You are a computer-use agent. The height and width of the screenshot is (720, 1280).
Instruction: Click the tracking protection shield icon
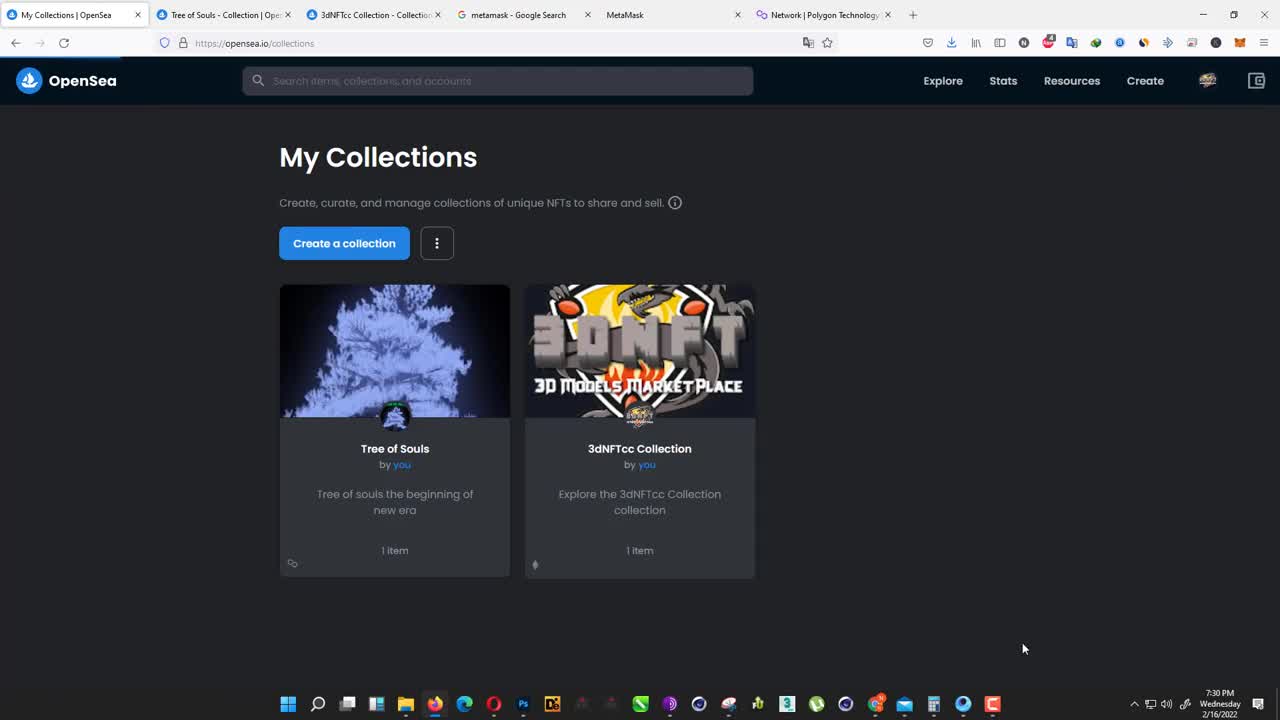(x=165, y=43)
